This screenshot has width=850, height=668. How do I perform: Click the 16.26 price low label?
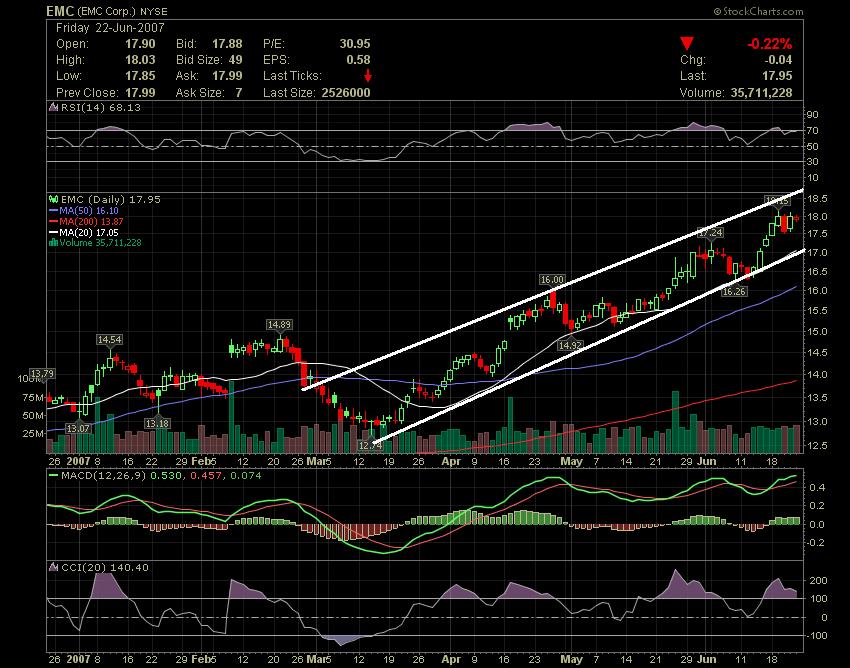[734, 291]
